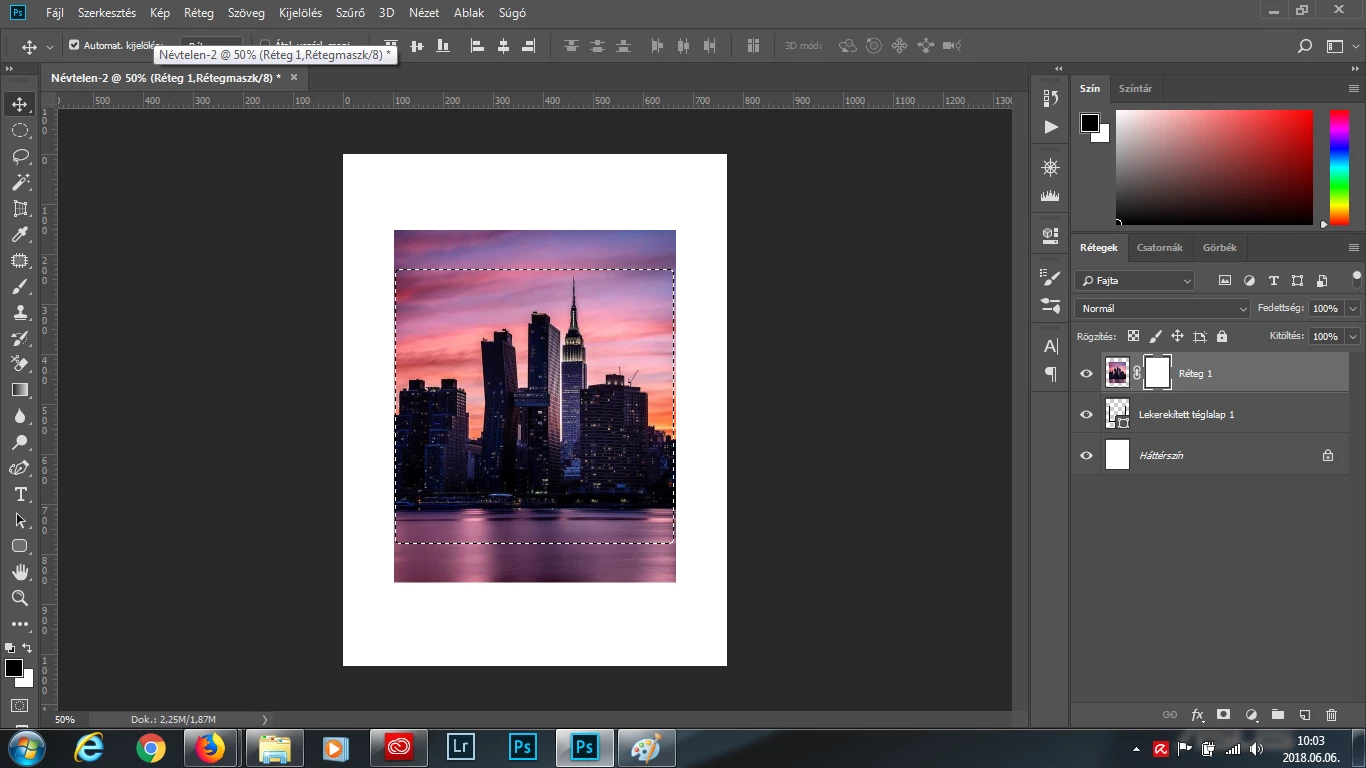Toggle the Automat. kijelölés checkbox
1366x768 pixels.
coord(74,45)
